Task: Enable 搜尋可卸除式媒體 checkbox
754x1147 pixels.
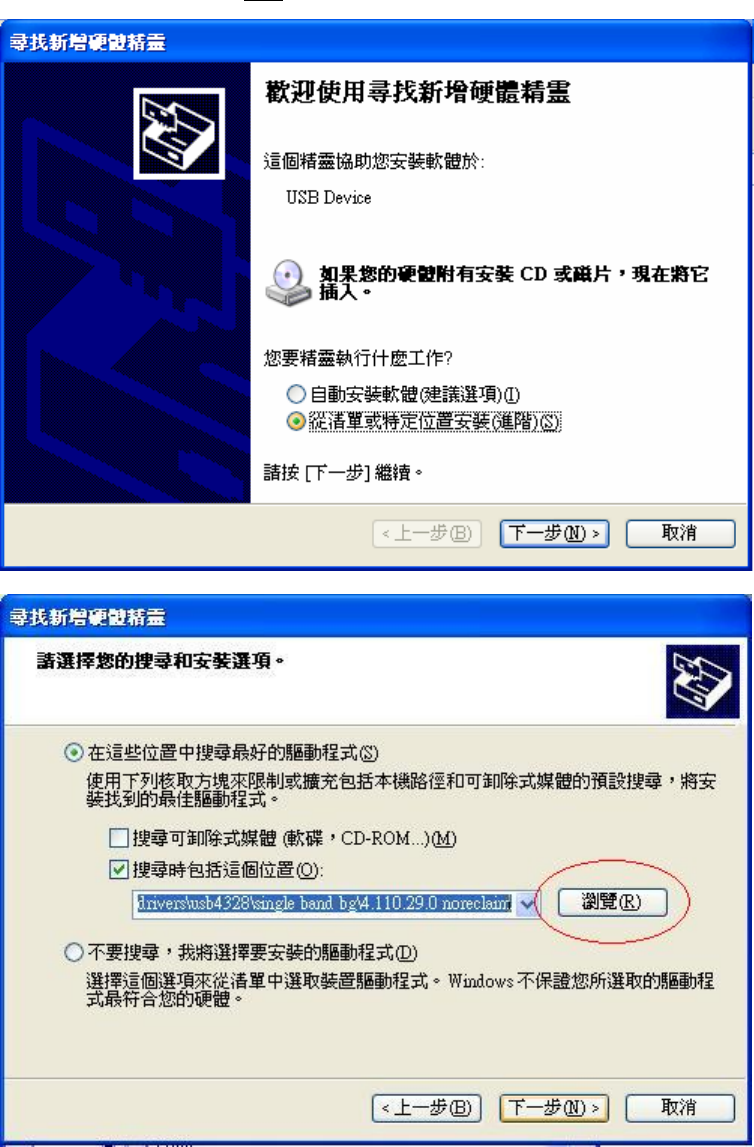Action: click(117, 838)
